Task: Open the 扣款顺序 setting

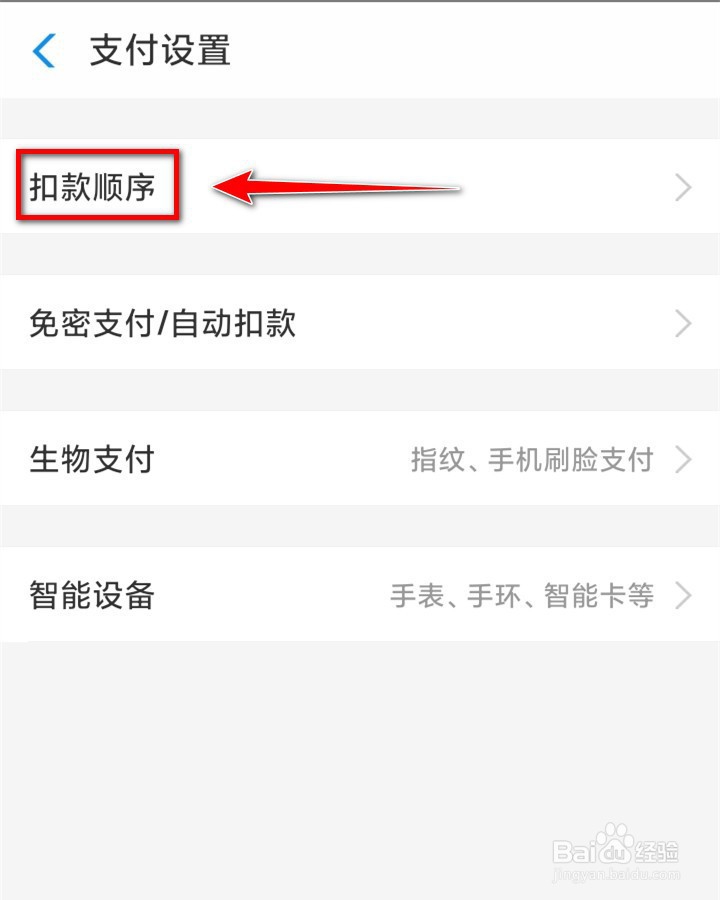Action: click(360, 186)
